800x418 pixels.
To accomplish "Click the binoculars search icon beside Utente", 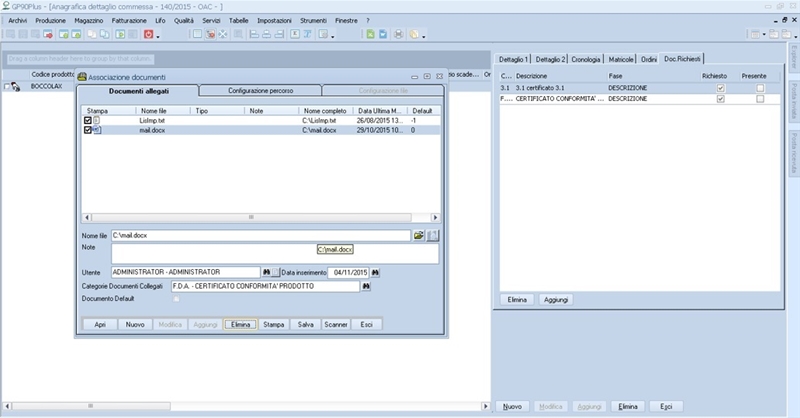I will (x=266, y=273).
